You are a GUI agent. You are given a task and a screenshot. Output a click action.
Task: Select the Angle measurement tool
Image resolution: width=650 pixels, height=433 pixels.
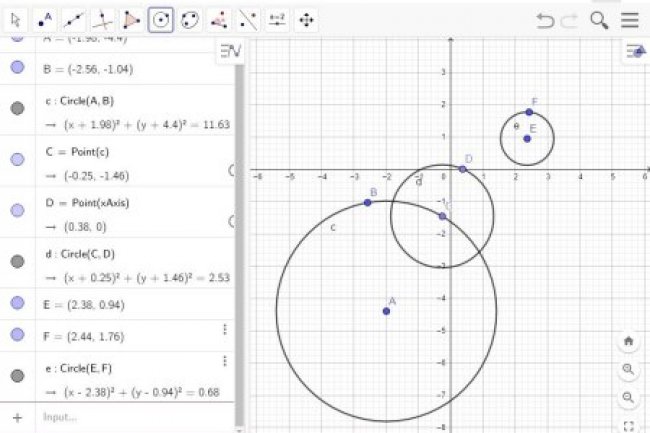coord(219,19)
